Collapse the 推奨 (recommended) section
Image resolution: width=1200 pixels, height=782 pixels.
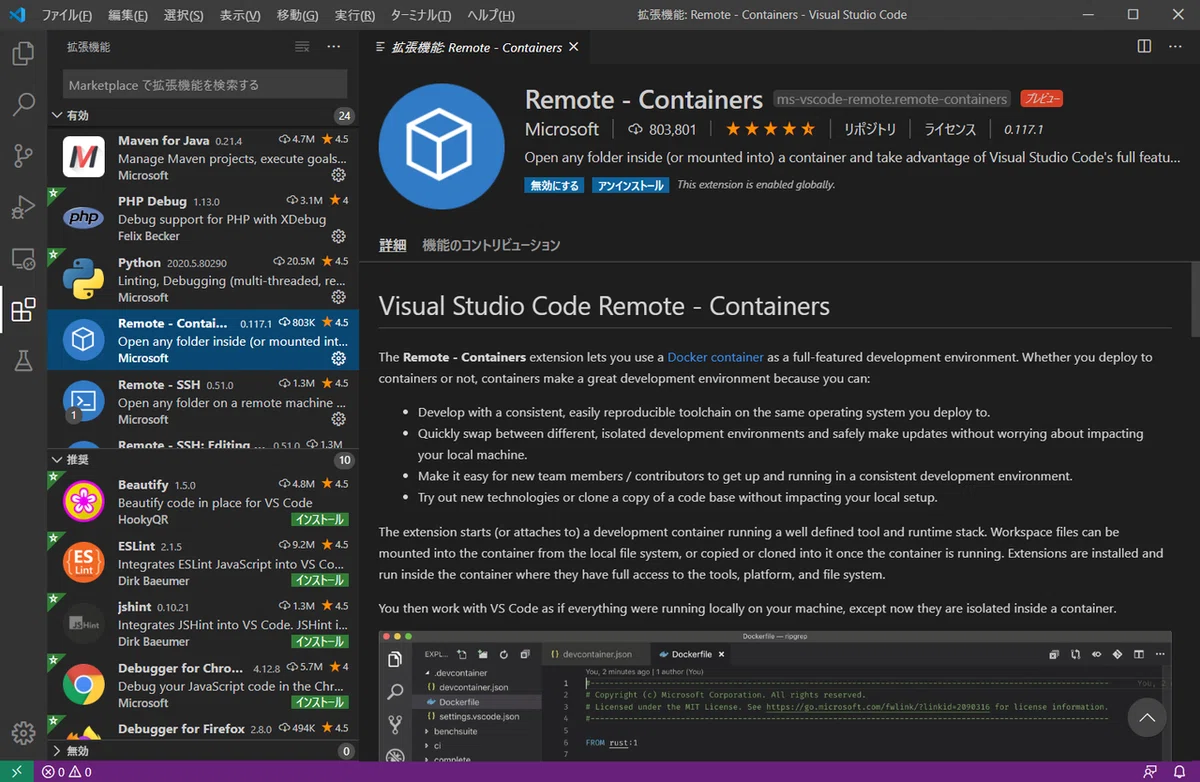pos(203,460)
